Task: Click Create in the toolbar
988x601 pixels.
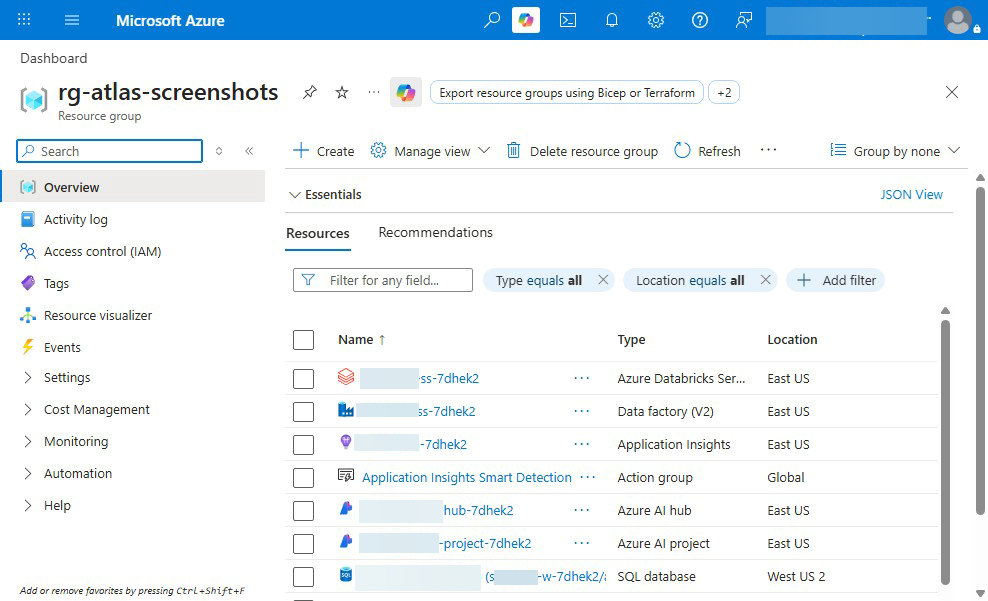Action: pyautogui.click(x=324, y=151)
